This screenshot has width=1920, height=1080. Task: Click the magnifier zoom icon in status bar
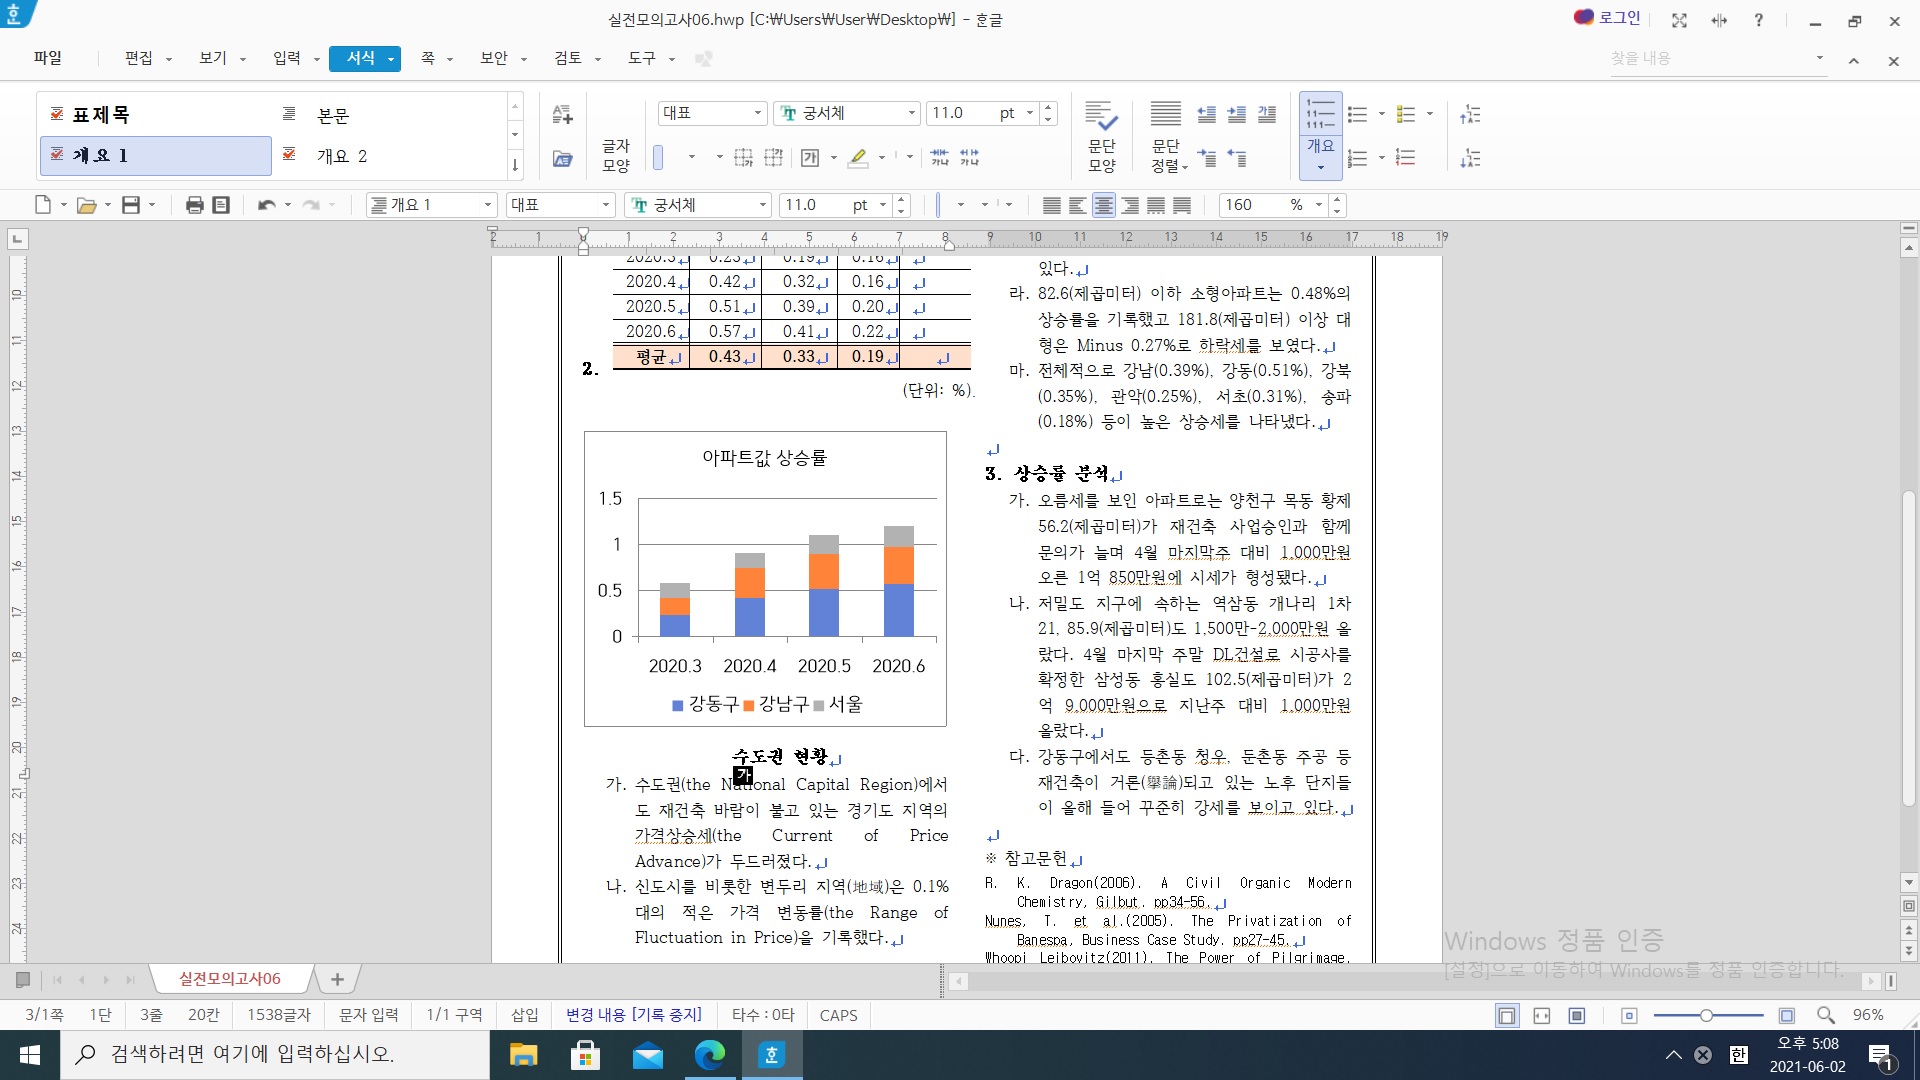pos(1825,1015)
